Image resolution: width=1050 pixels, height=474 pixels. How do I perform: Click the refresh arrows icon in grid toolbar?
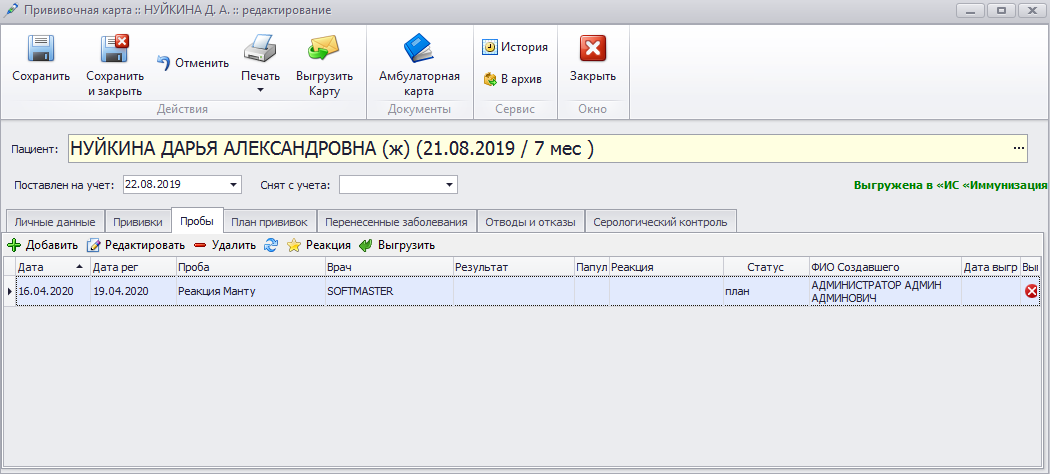(271, 245)
